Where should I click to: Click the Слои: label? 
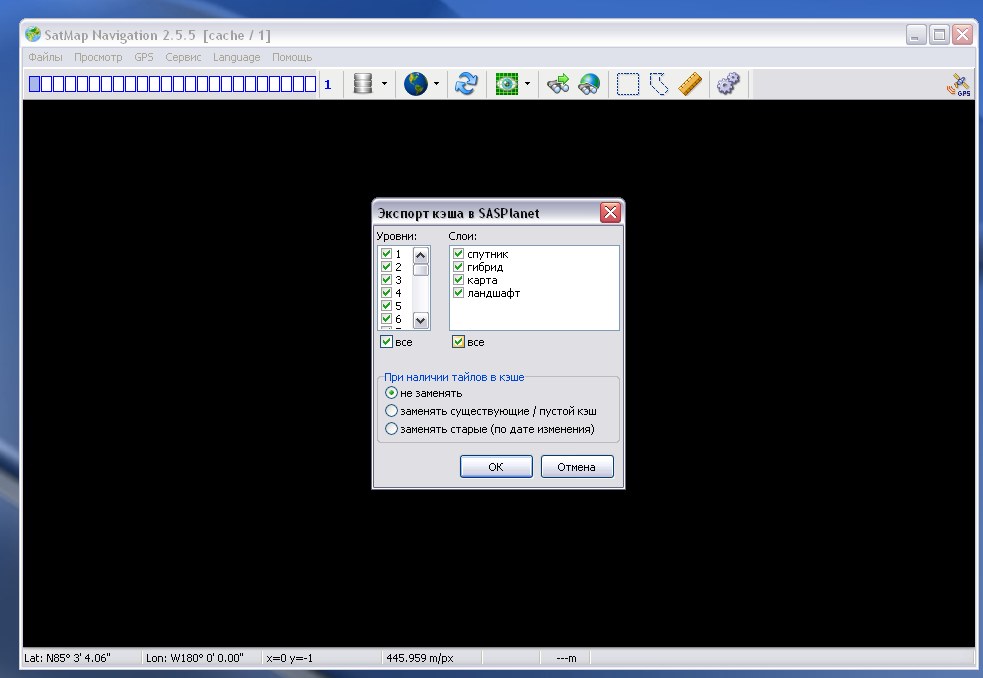tap(463, 236)
